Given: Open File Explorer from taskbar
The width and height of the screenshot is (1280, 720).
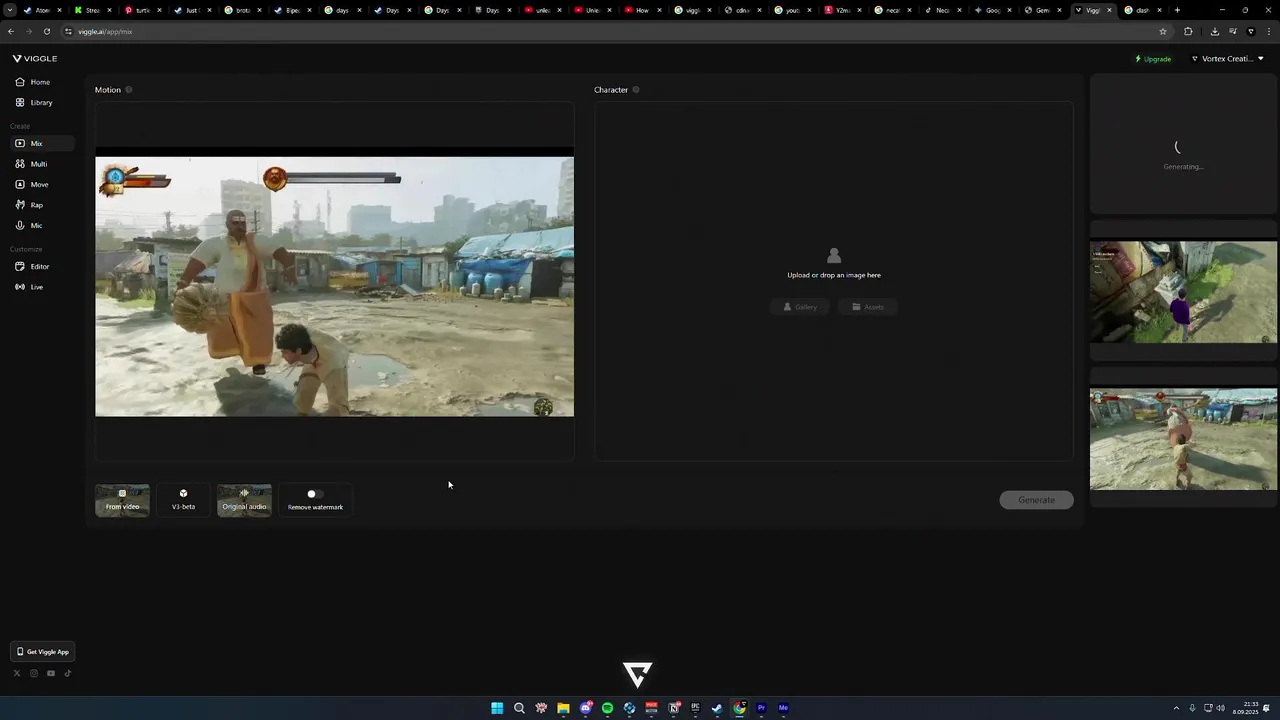Looking at the screenshot, I should (x=563, y=708).
